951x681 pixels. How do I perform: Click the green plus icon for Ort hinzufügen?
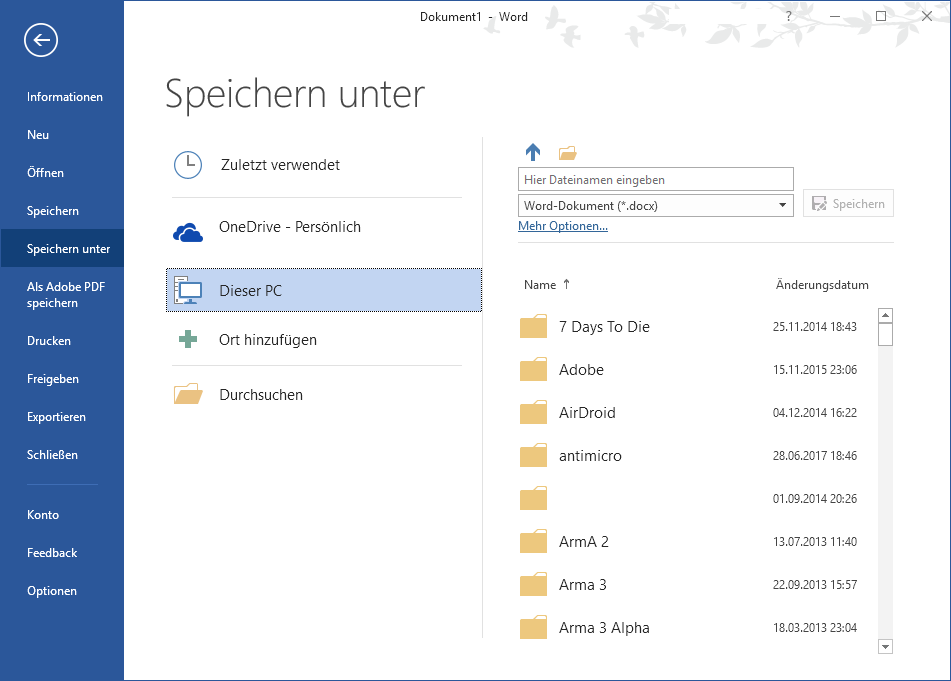pyautogui.click(x=188, y=339)
